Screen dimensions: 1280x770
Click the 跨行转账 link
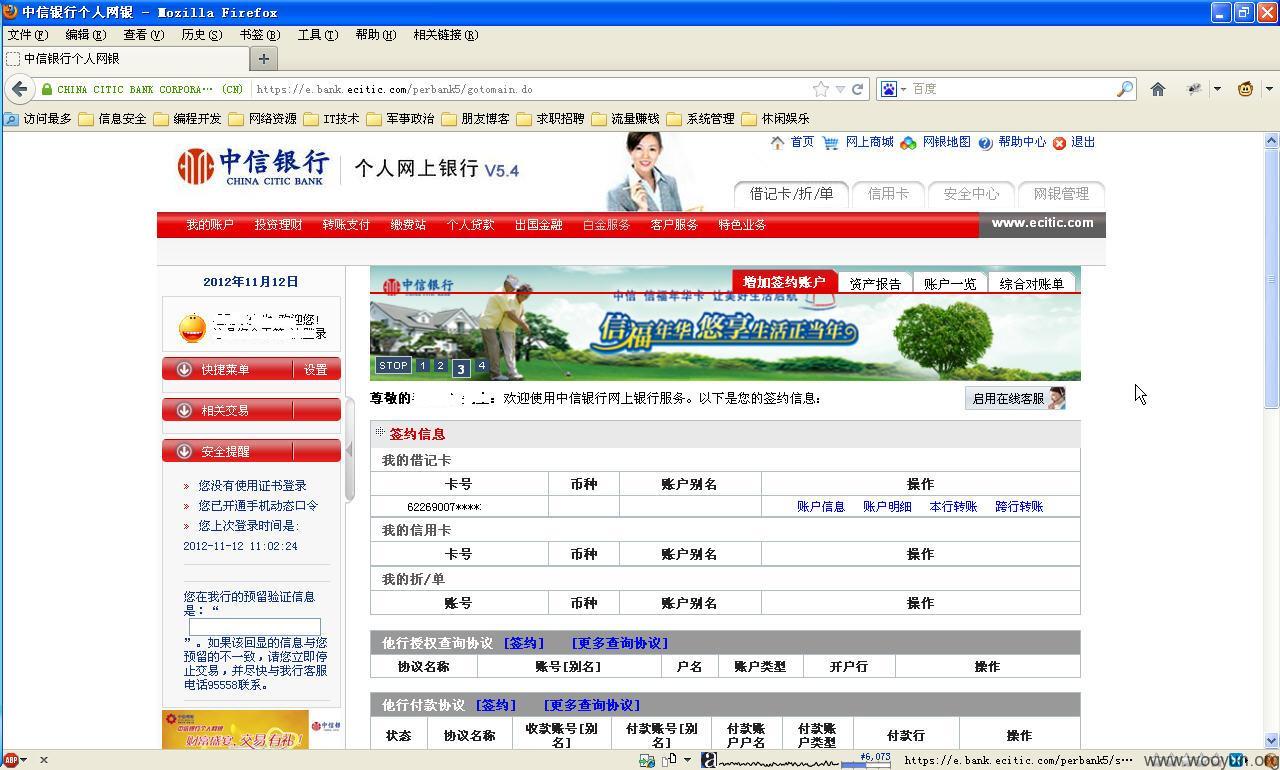pyautogui.click(x=1019, y=507)
